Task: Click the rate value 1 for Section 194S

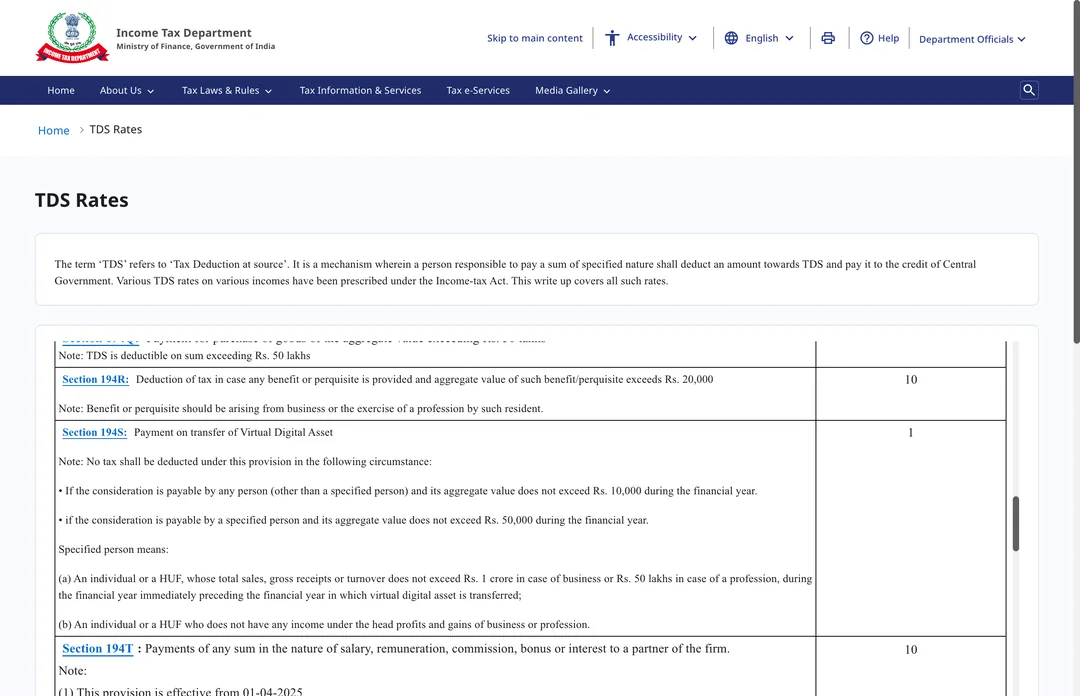Action: click(911, 433)
